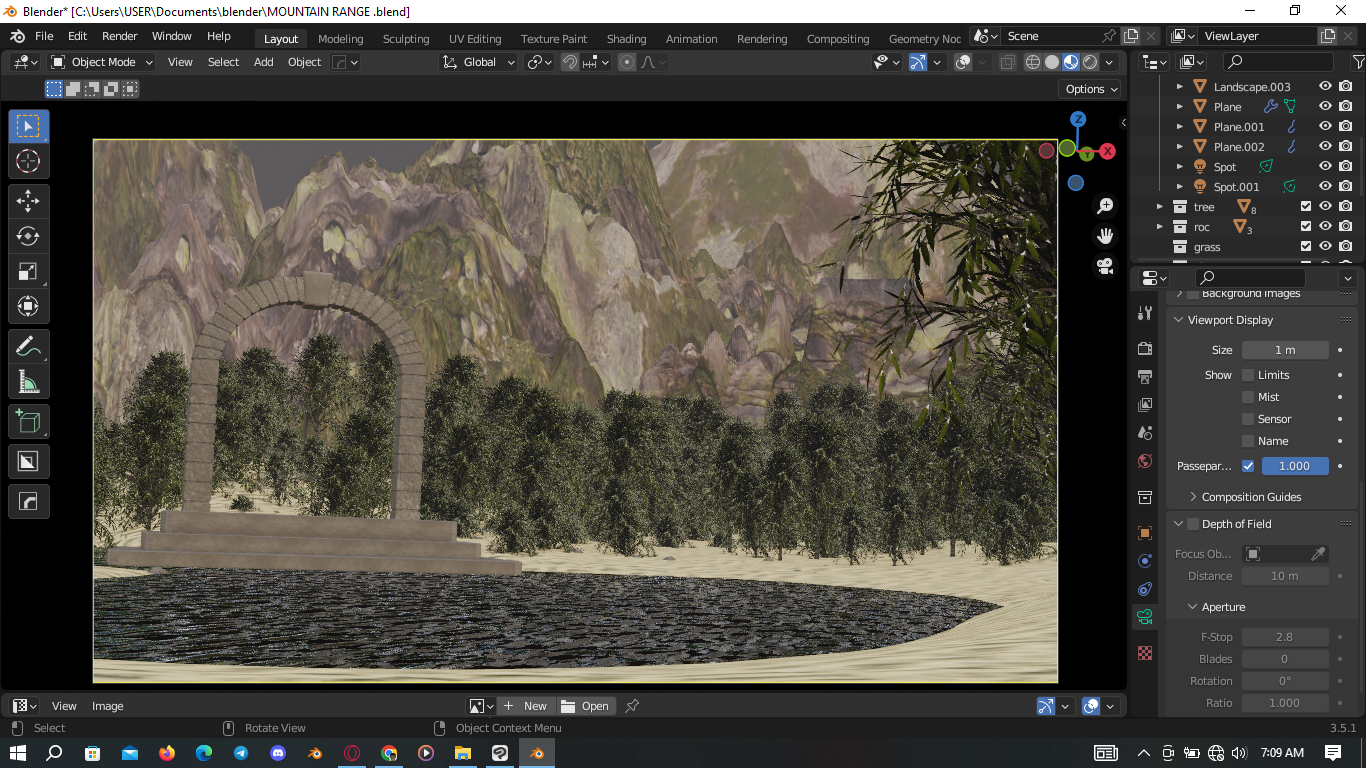Open Object Constraint properties tab

1145,589
